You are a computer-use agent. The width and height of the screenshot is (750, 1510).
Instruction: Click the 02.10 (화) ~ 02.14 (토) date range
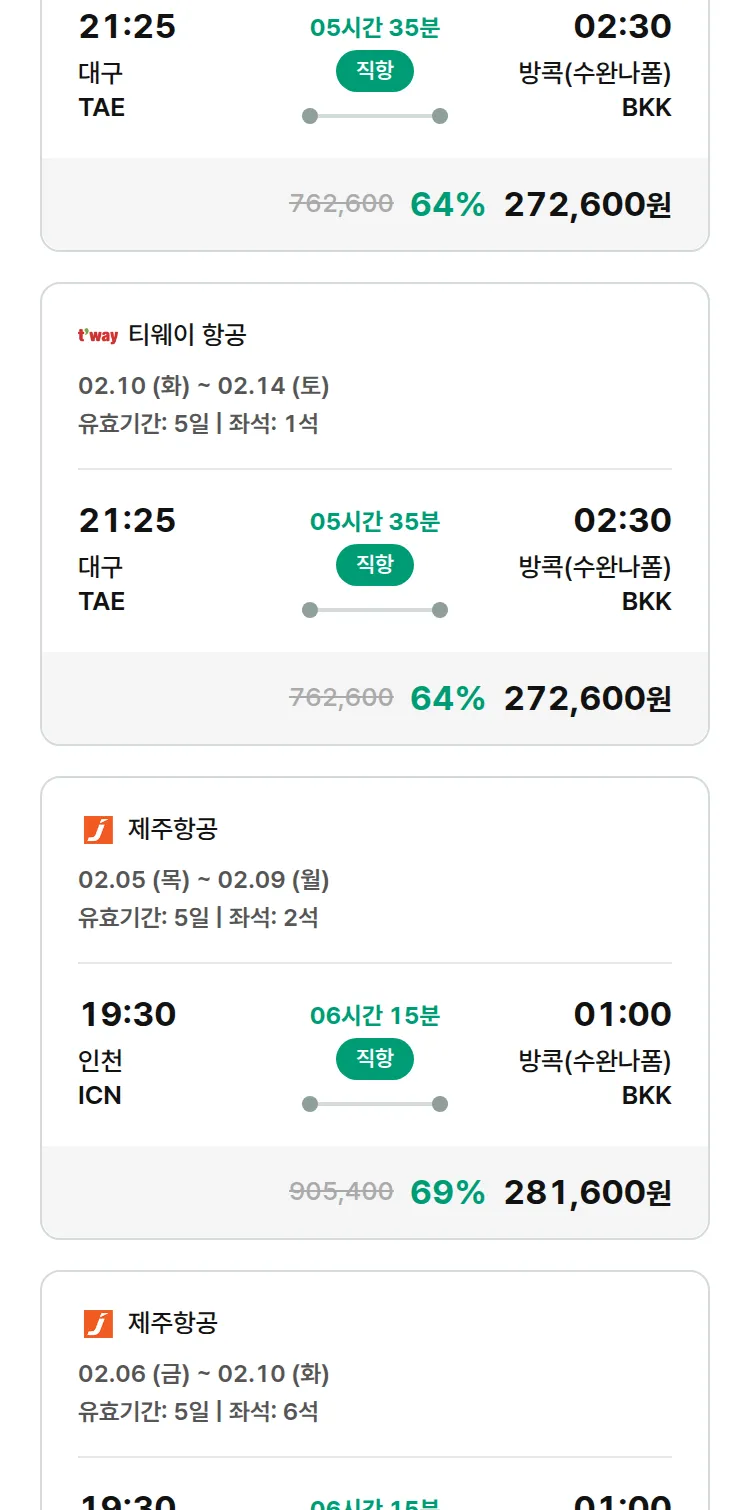click(x=204, y=386)
